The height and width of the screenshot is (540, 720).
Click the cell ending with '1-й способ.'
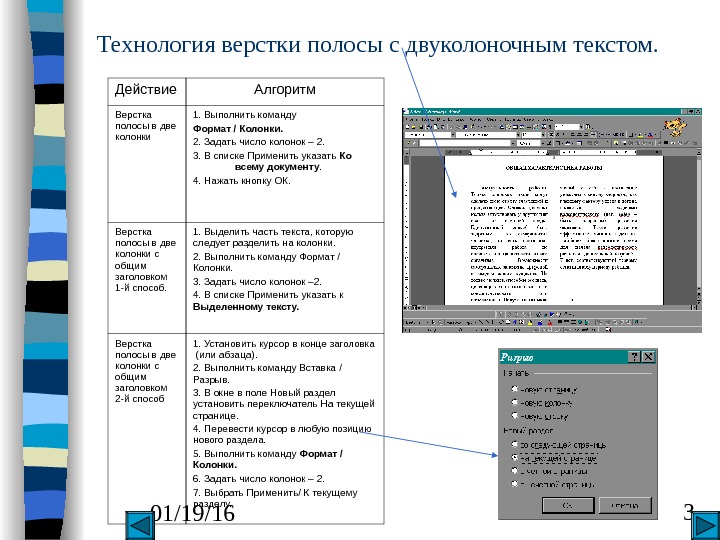[x=146, y=278]
